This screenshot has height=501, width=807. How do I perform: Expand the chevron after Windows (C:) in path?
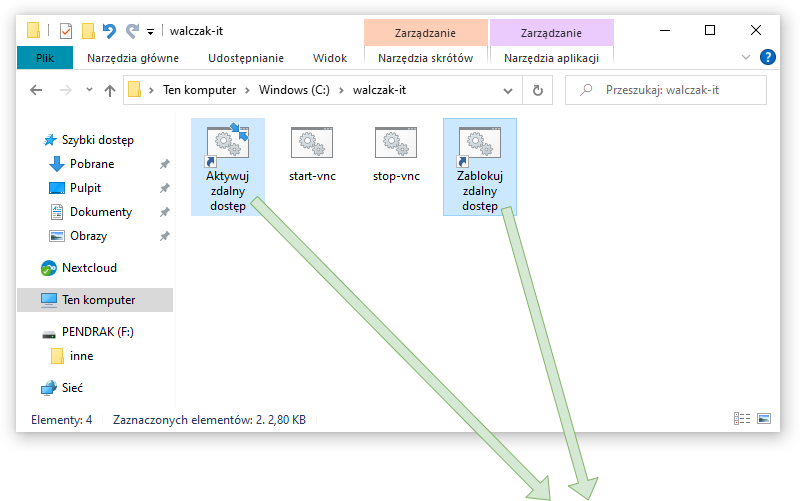[x=341, y=91]
